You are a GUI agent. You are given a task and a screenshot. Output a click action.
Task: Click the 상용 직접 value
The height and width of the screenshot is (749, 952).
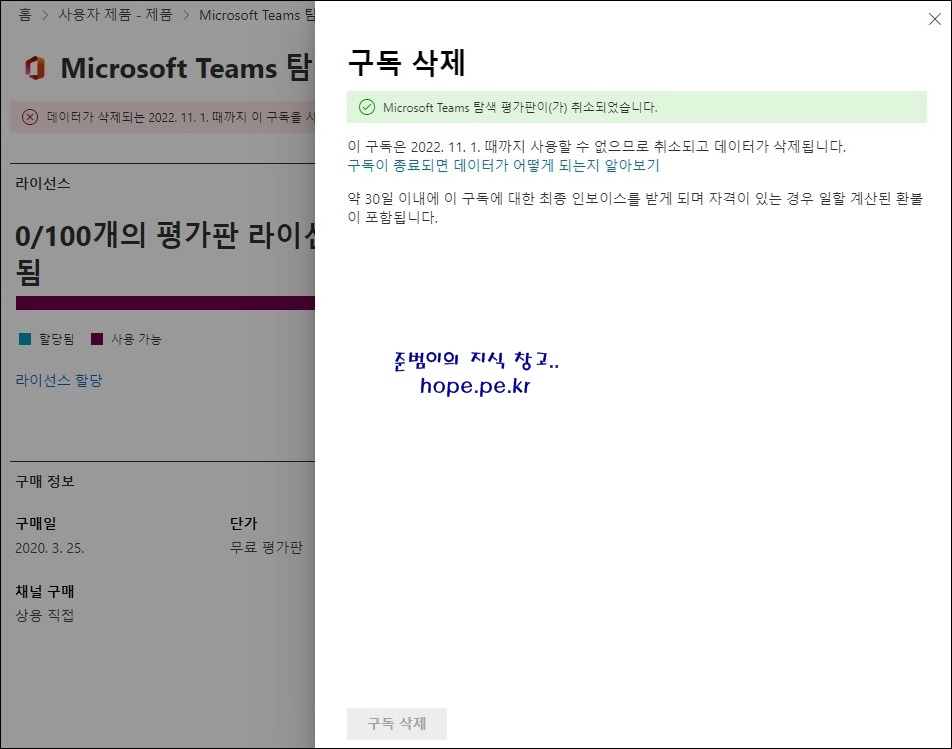point(44,615)
